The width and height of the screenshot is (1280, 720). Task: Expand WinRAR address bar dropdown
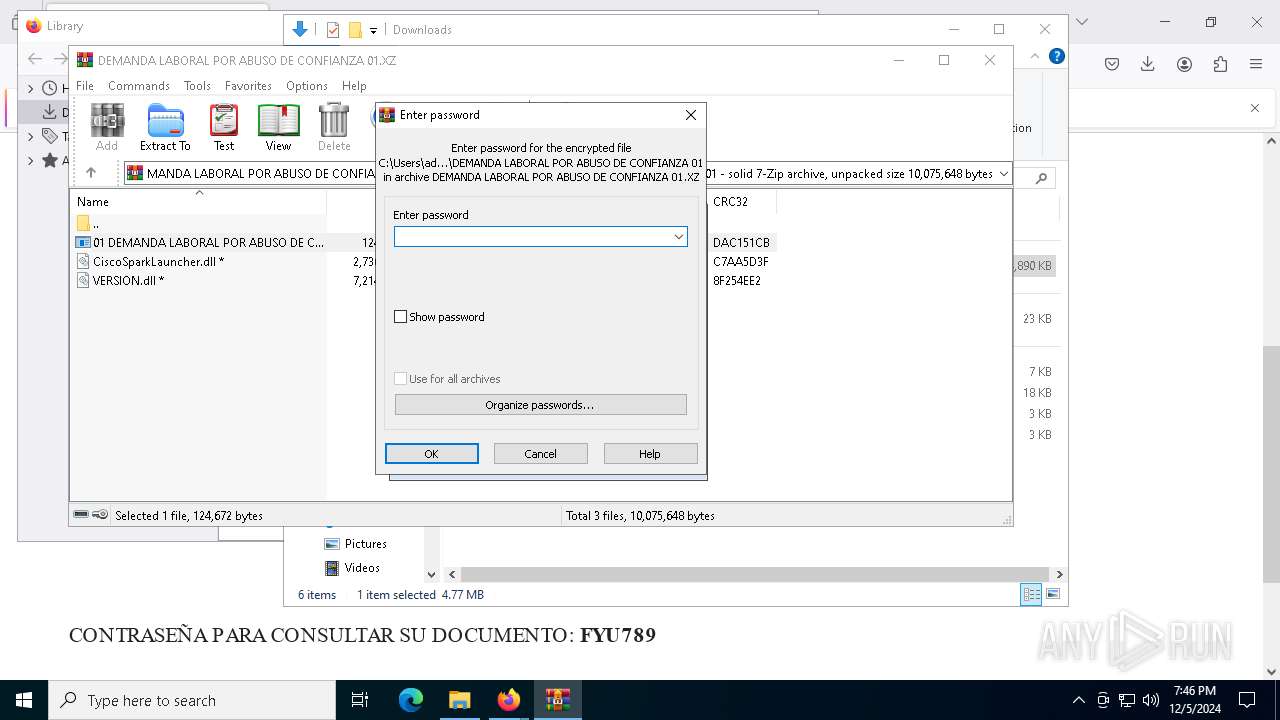point(1004,174)
